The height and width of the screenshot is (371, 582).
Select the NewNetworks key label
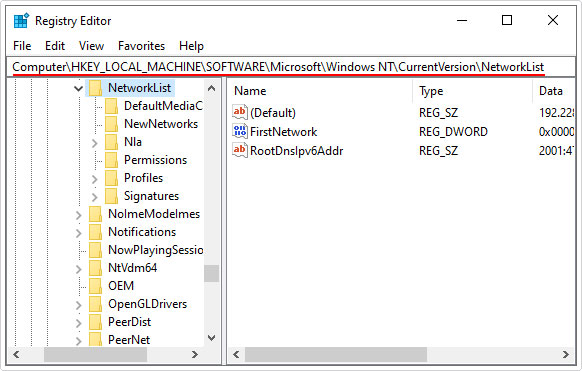point(161,124)
